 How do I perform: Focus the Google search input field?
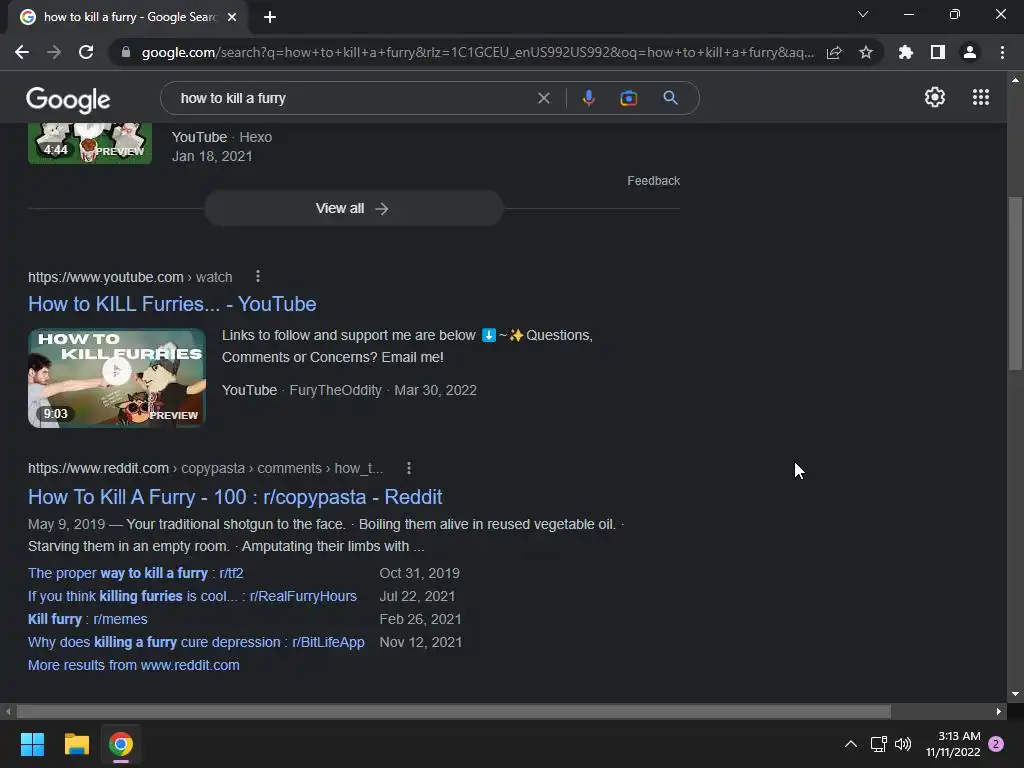[x=353, y=98]
